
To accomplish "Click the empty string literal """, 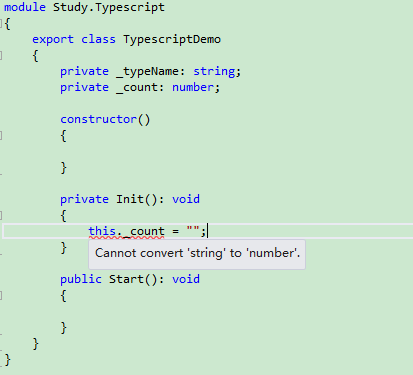I will pos(193,229).
